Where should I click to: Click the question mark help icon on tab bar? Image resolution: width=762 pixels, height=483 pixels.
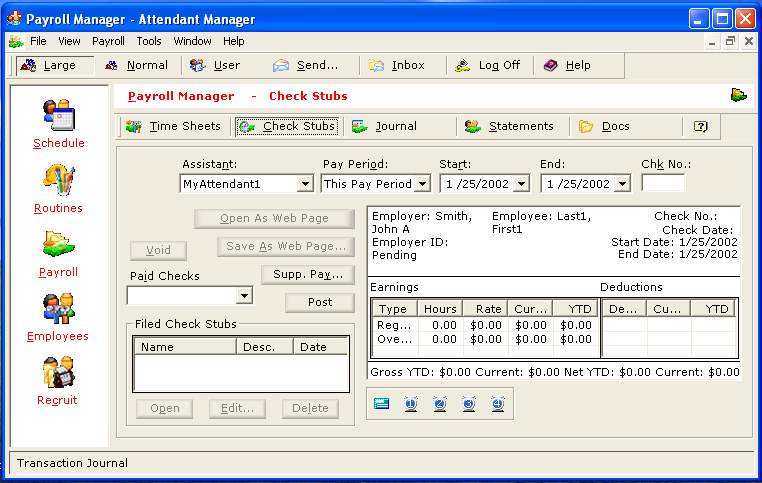pyautogui.click(x=701, y=127)
